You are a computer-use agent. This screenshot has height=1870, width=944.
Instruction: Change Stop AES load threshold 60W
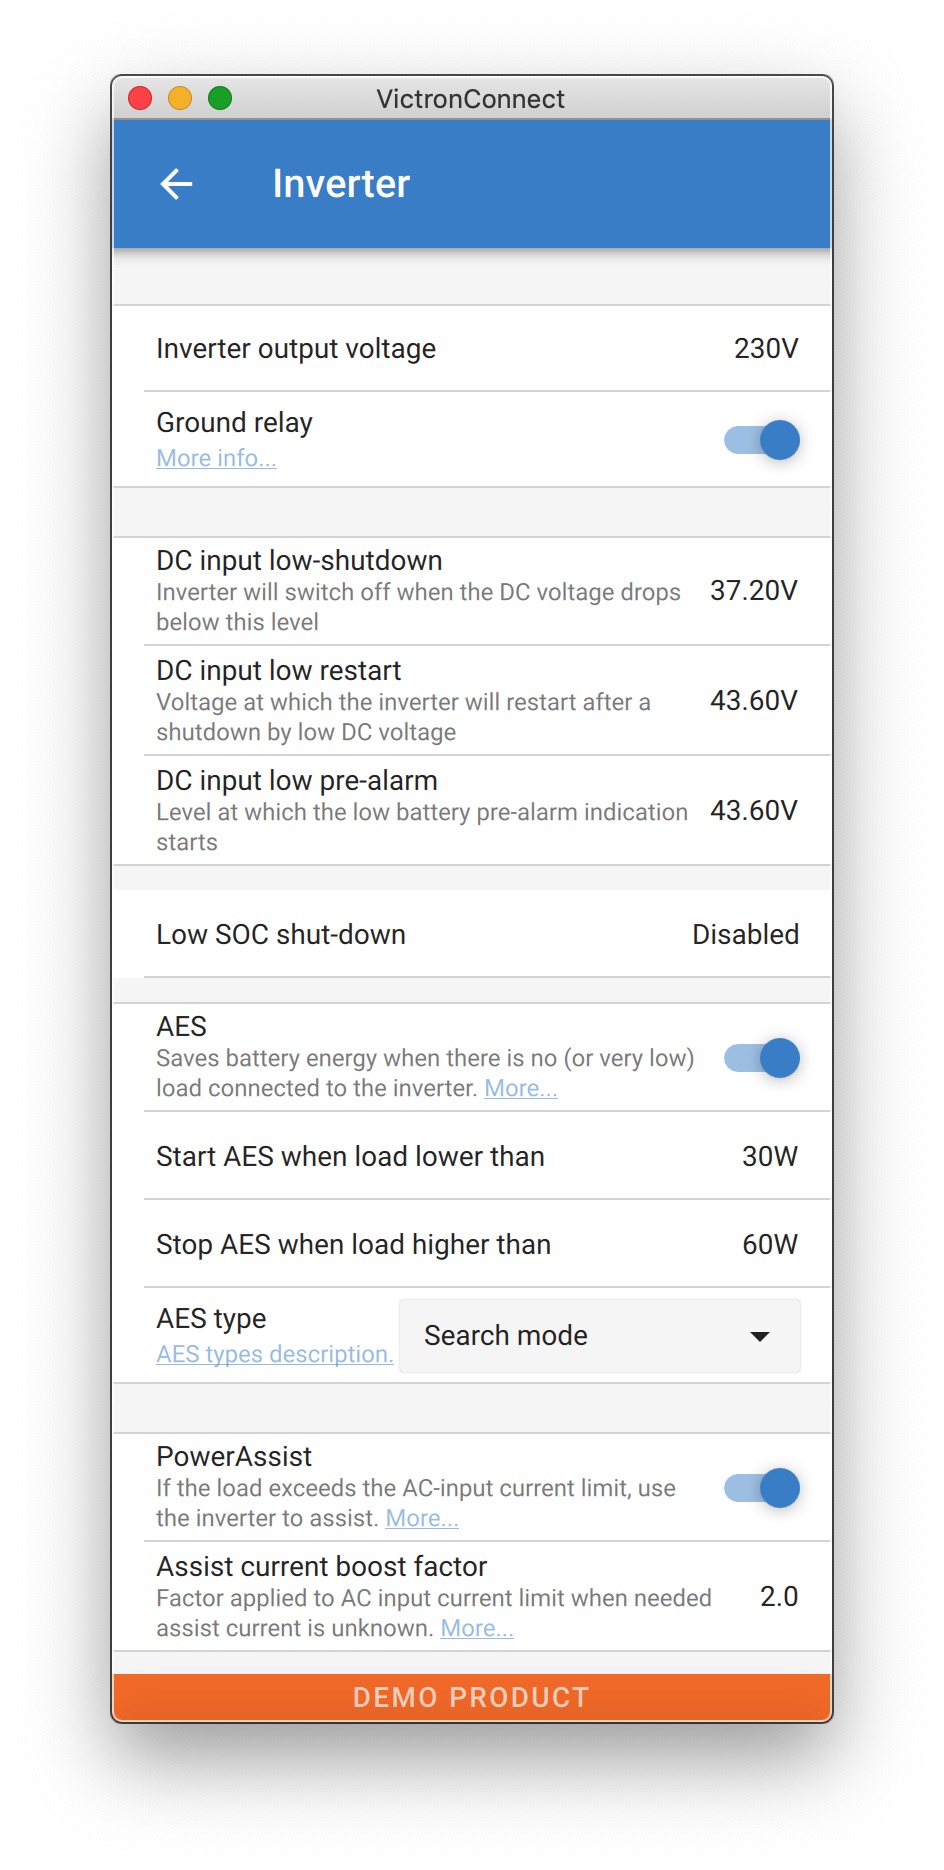click(x=769, y=1245)
